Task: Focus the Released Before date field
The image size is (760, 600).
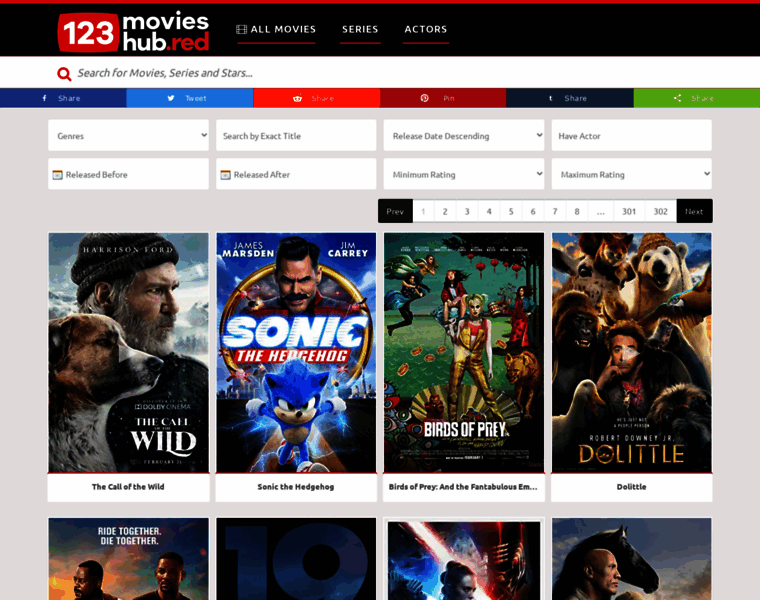Action: [128, 174]
